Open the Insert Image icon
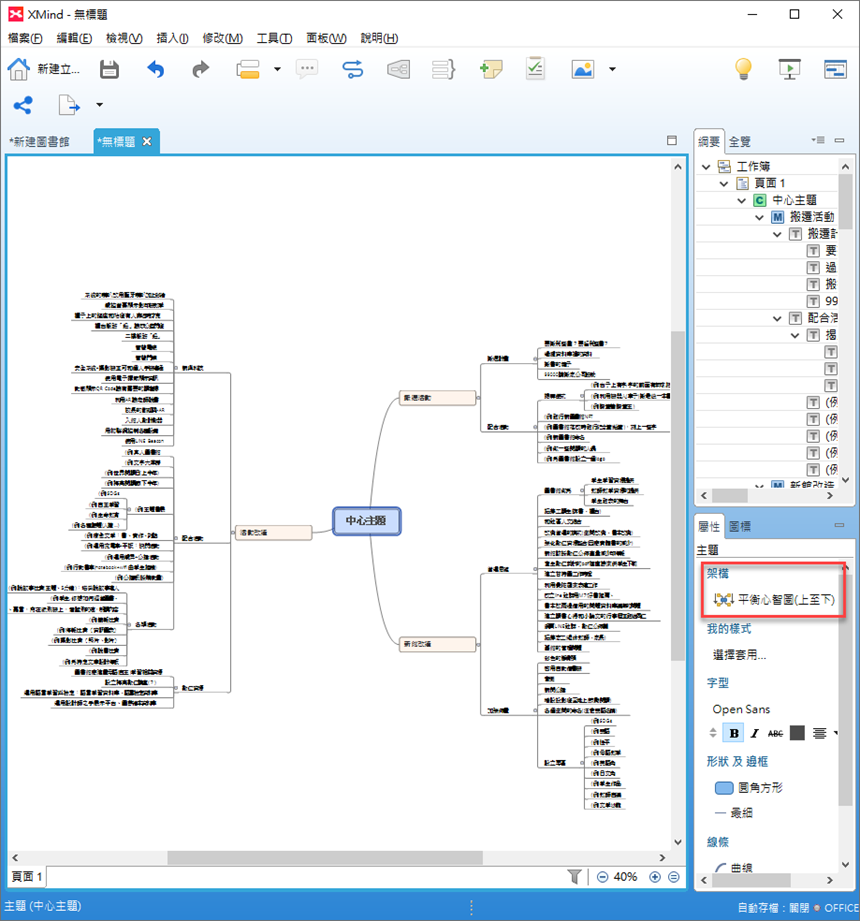This screenshot has height=921, width=860. (582, 69)
